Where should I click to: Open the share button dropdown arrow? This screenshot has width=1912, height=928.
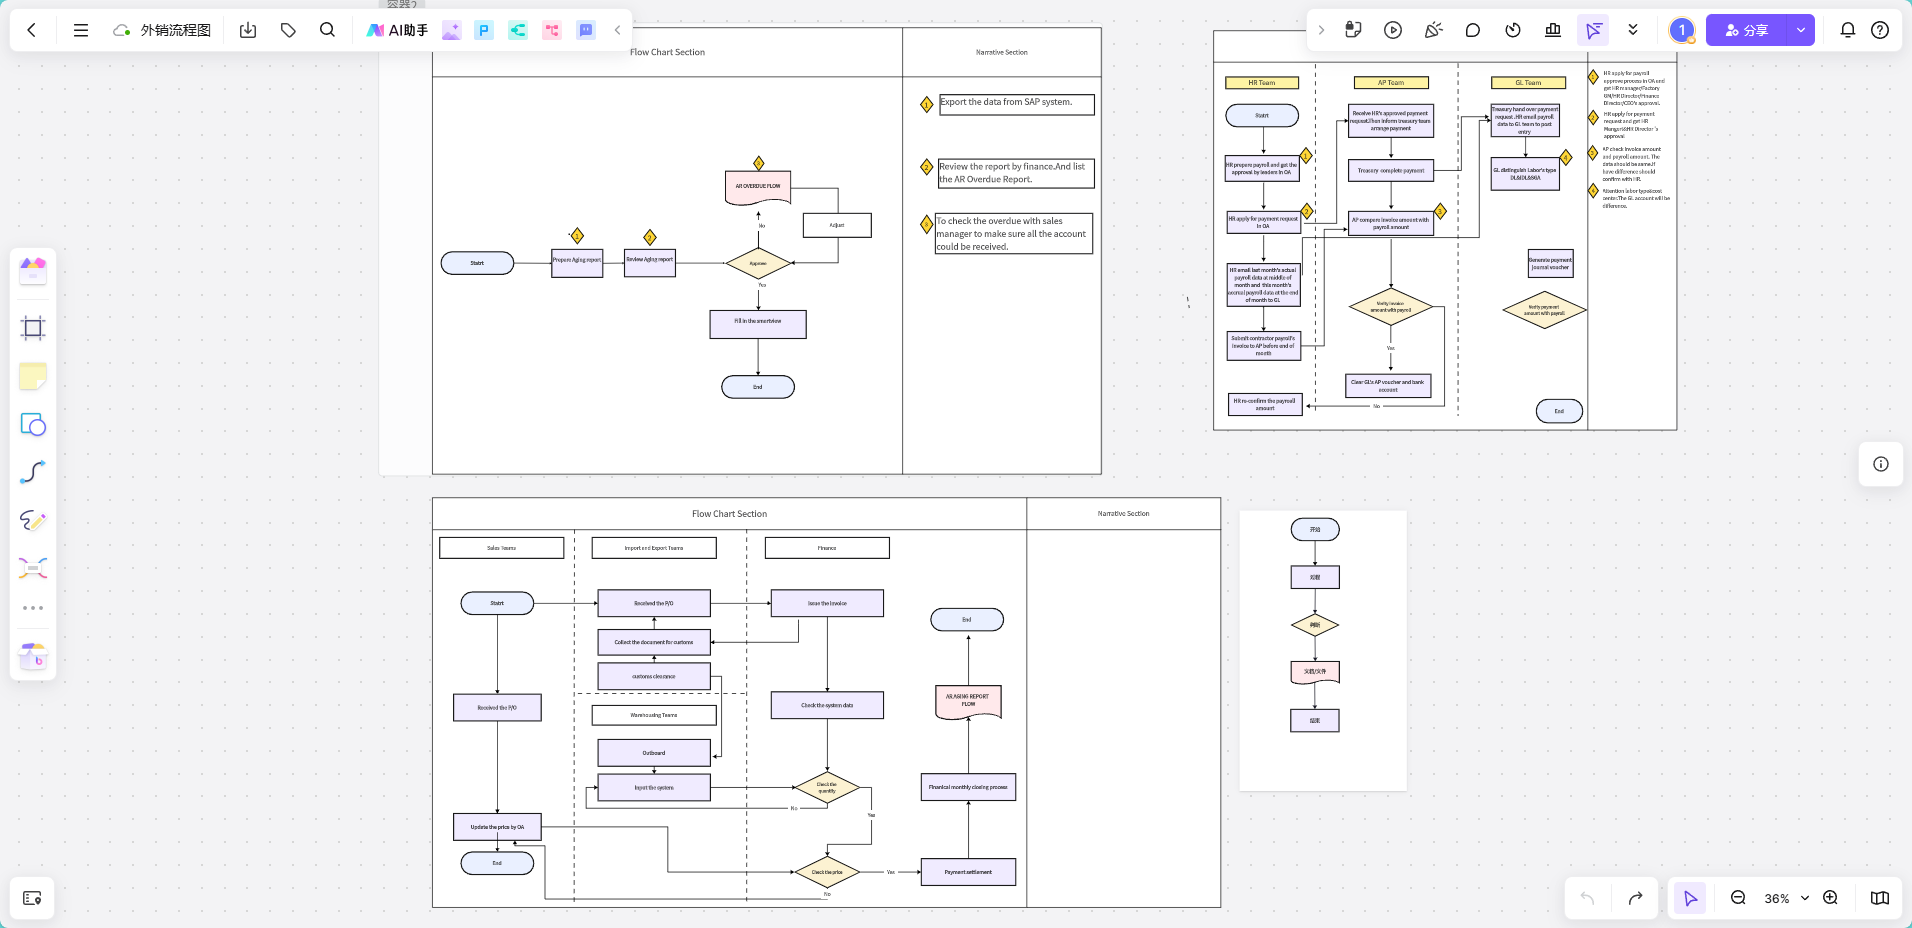(1801, 30)
